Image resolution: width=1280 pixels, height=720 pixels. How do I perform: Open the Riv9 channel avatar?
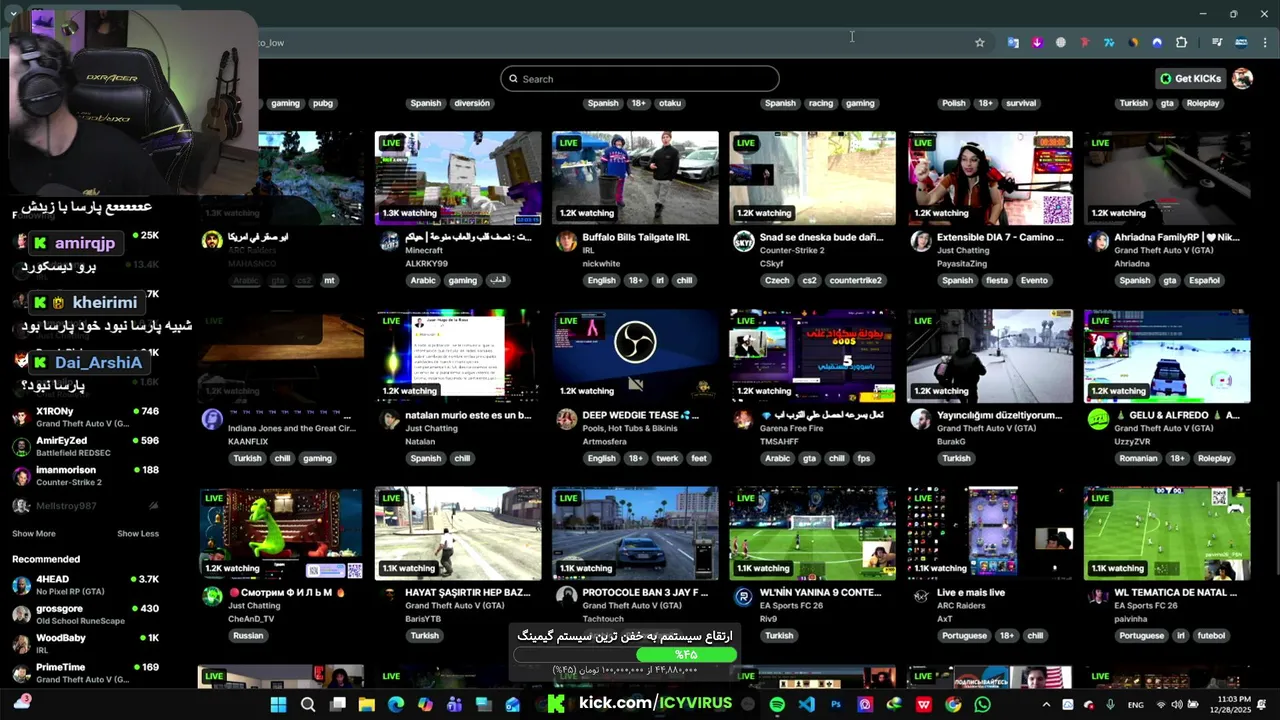(x=743, y=596)
